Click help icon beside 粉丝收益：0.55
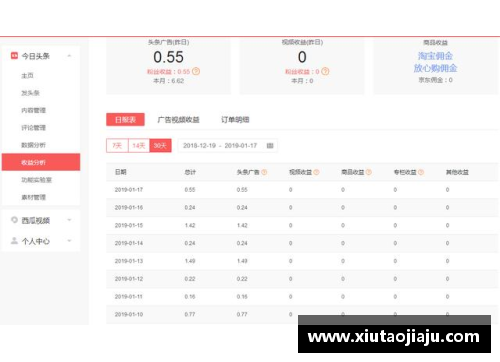The width and height of the screenshot is (500, 362). click(x=196, y=71)
